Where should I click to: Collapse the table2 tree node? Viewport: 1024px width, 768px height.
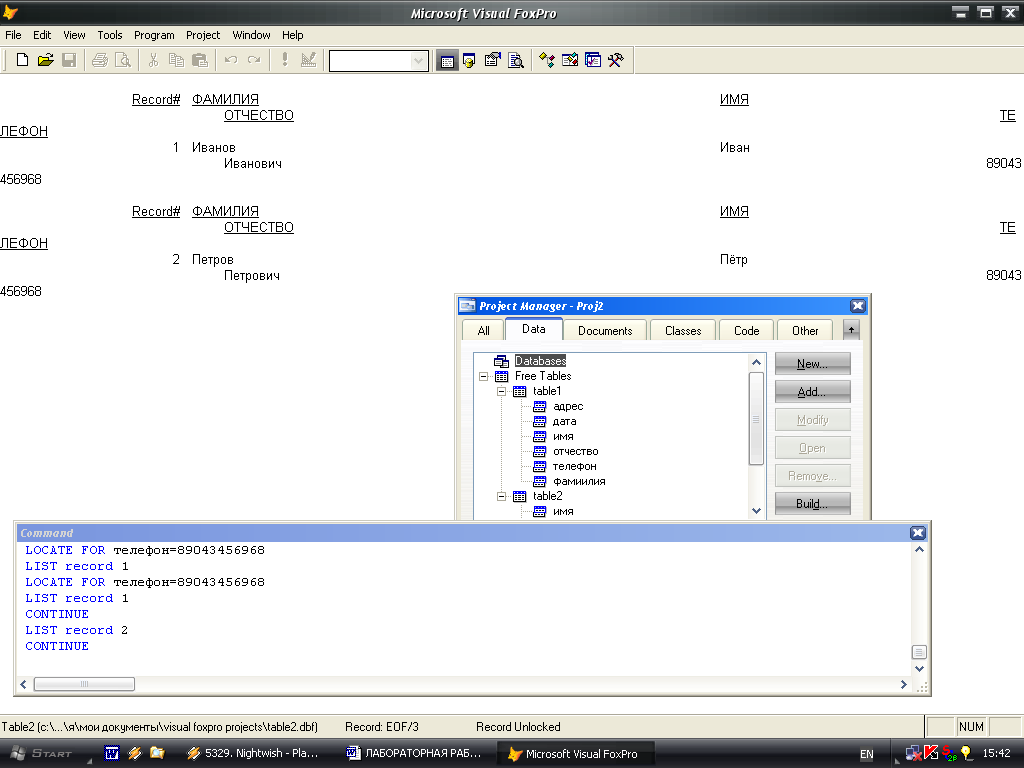click(502, 496)
